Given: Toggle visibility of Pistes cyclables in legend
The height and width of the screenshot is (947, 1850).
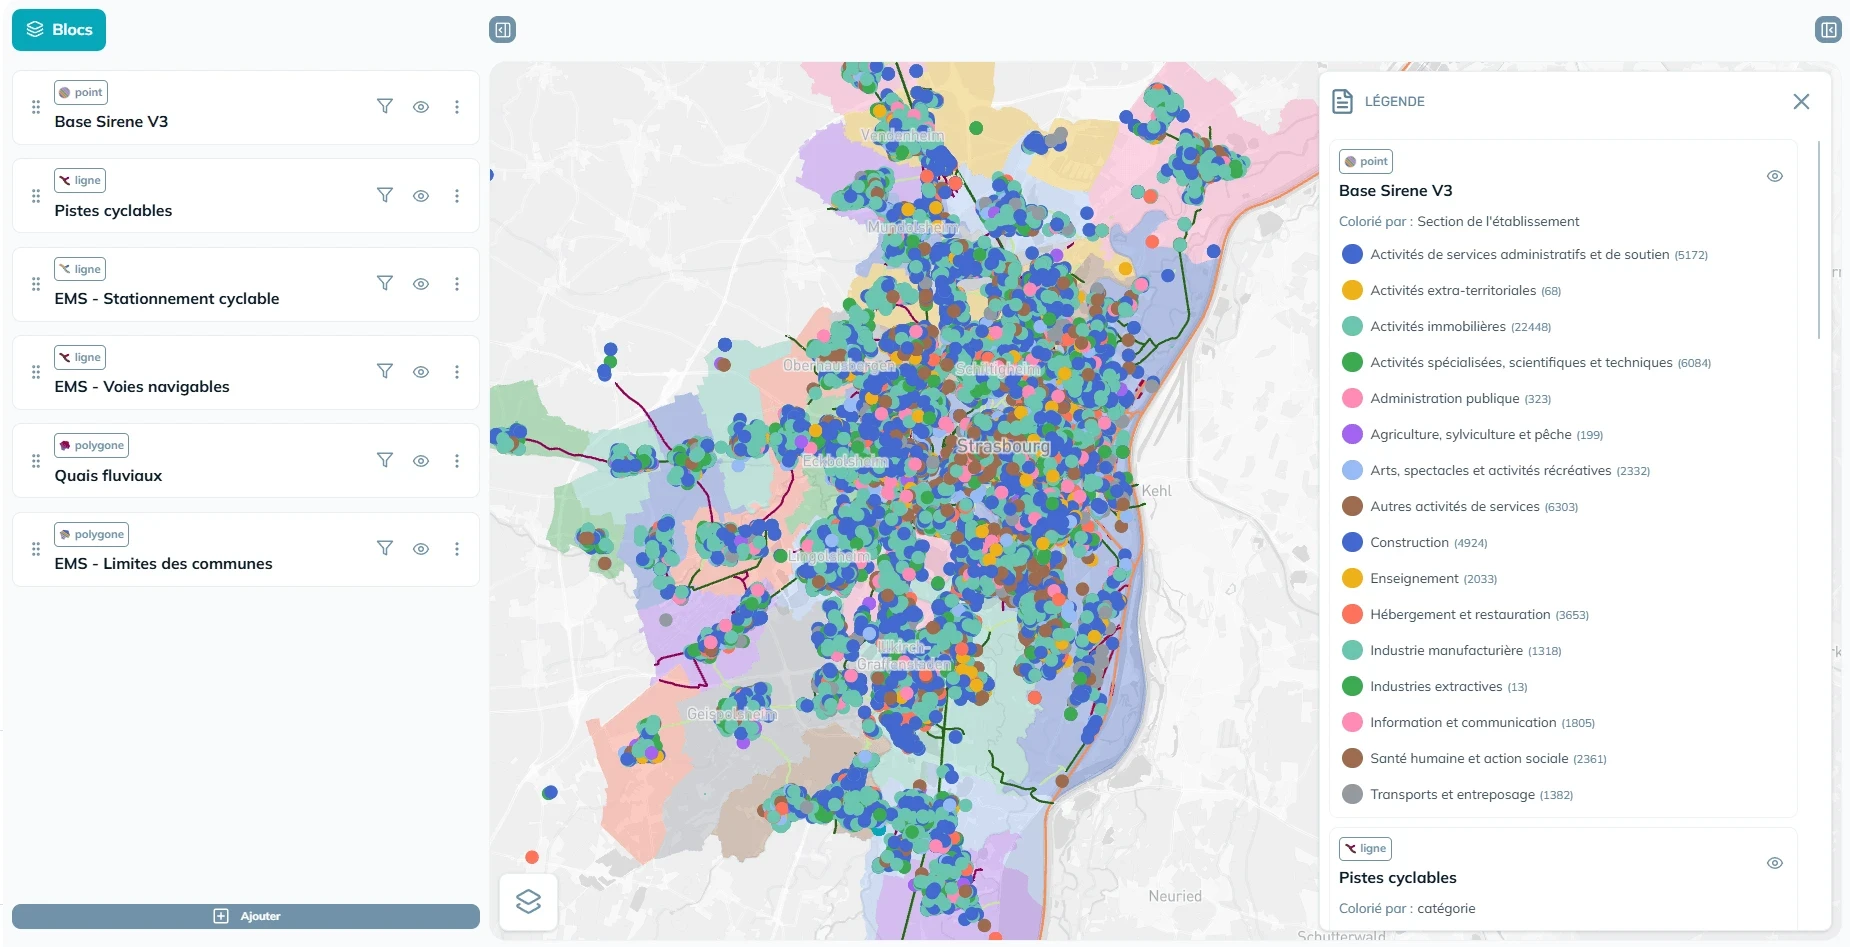Looking at the screenshot, I should click(1775, 862).
